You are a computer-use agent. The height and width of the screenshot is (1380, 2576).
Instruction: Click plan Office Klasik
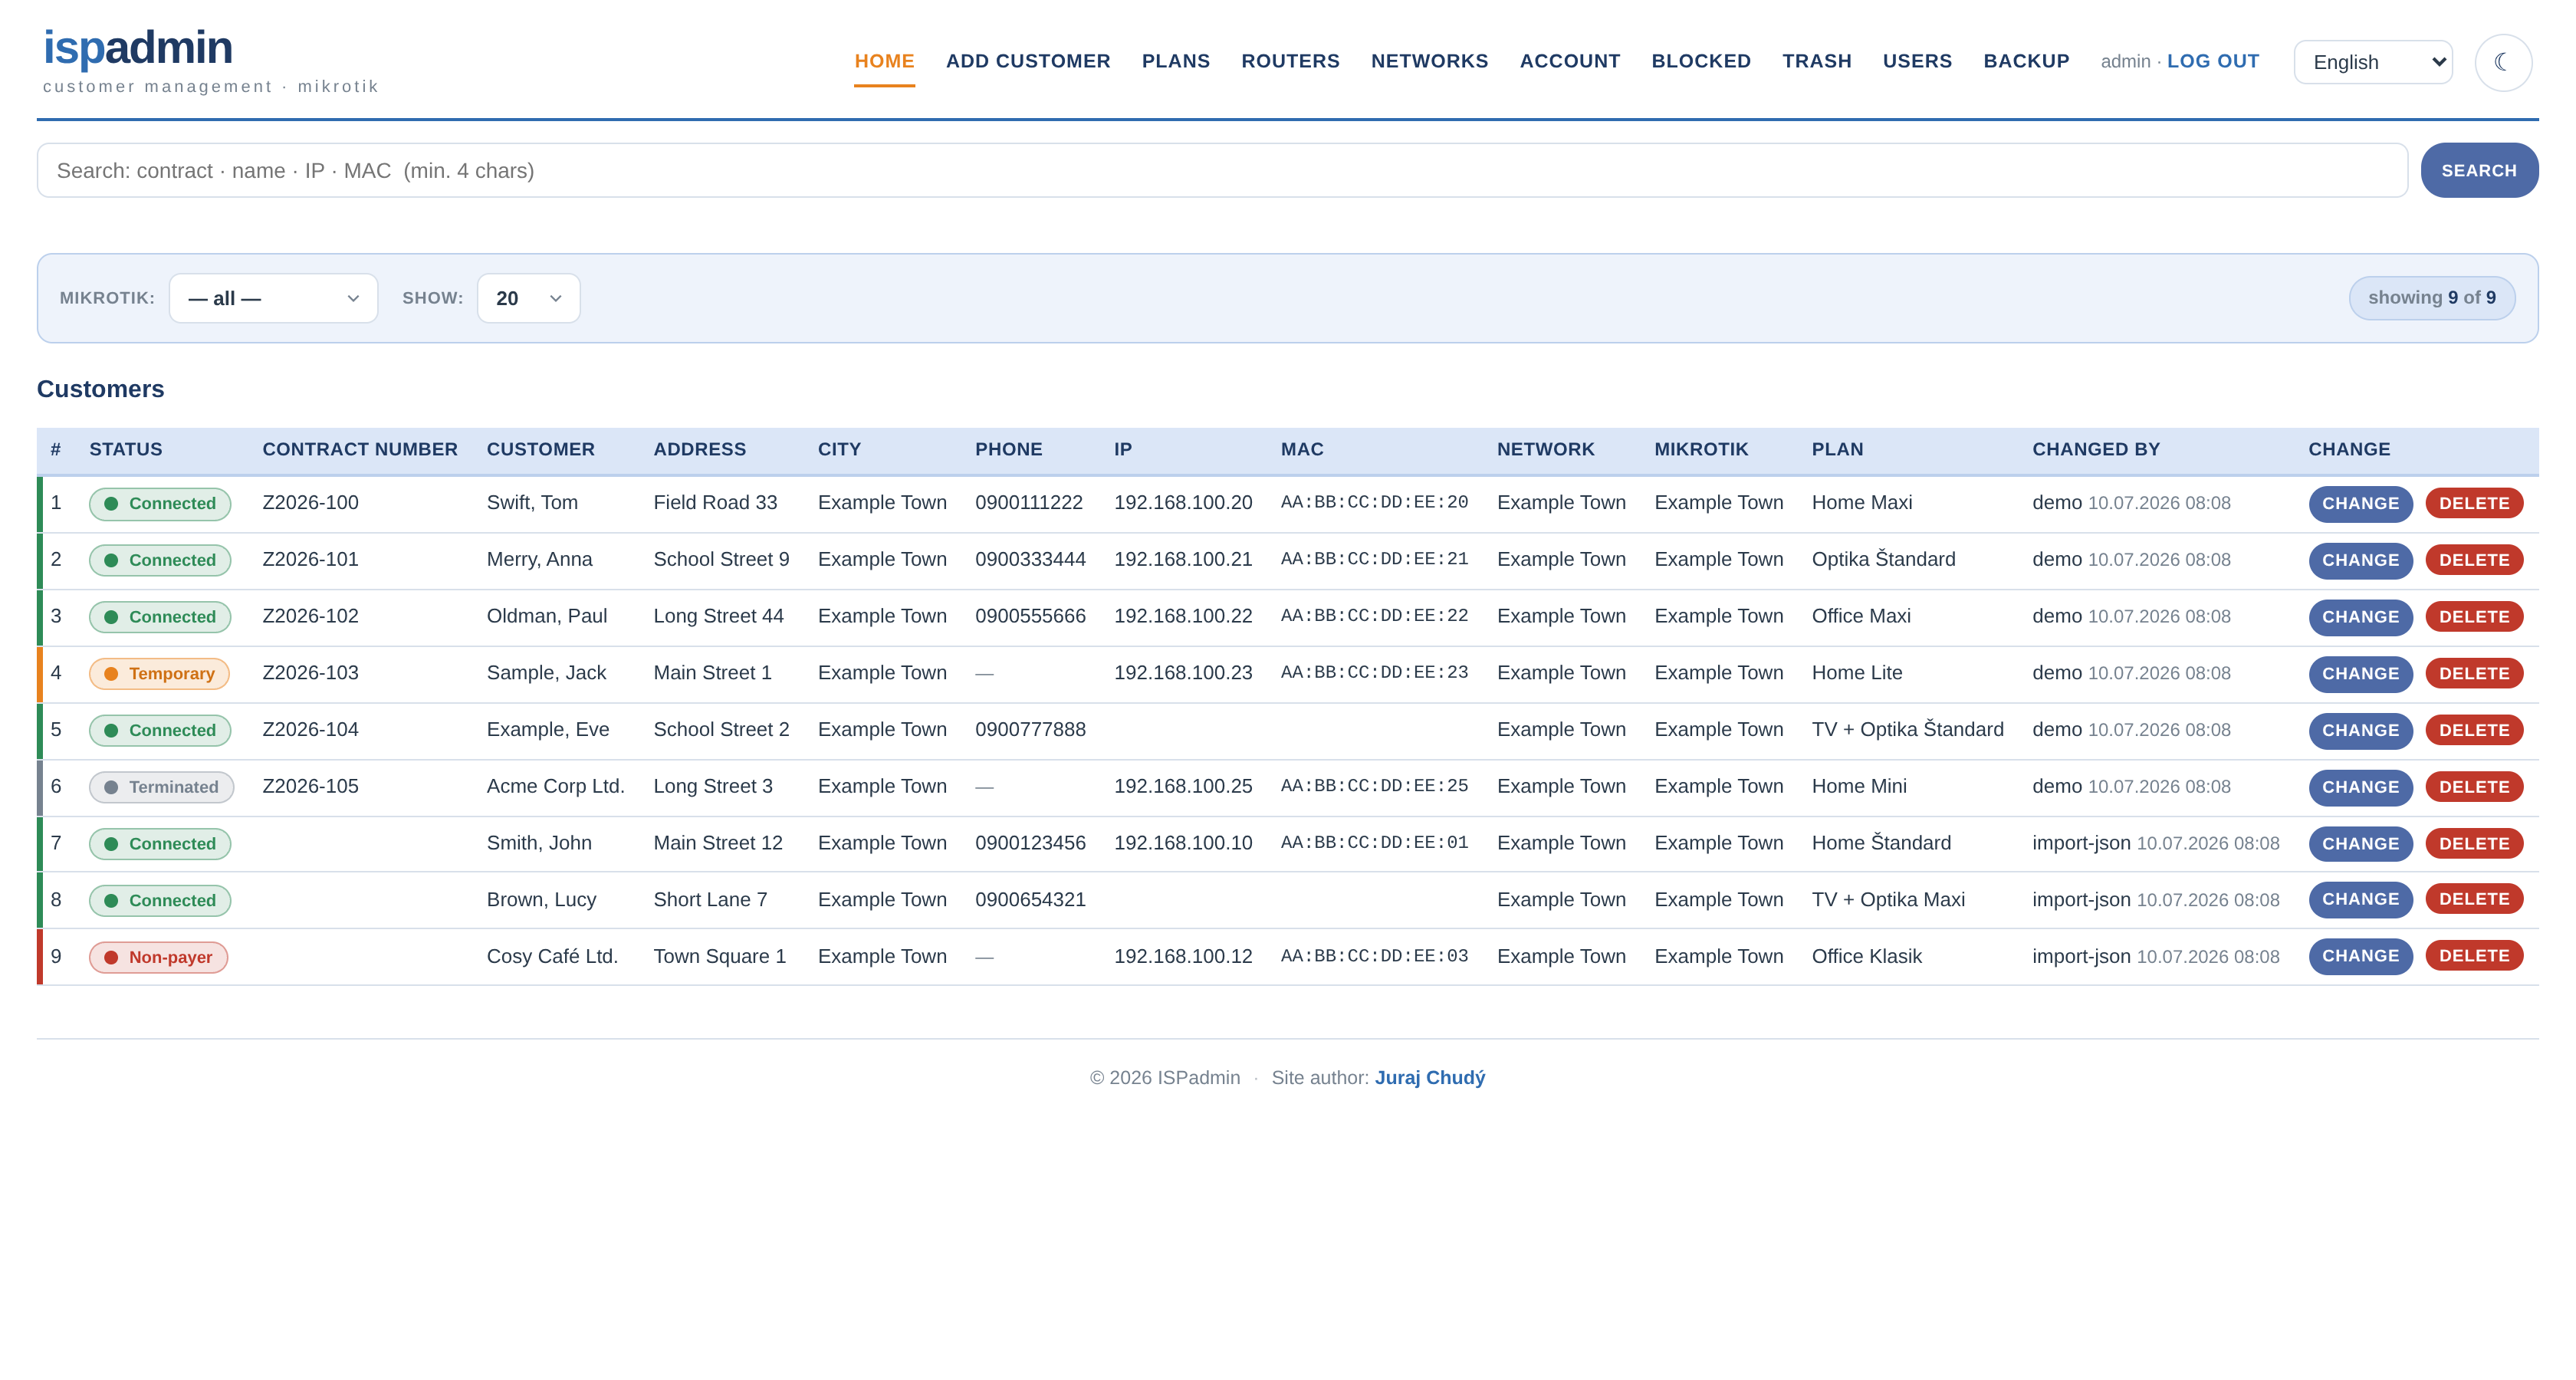tap(1866, 956)
